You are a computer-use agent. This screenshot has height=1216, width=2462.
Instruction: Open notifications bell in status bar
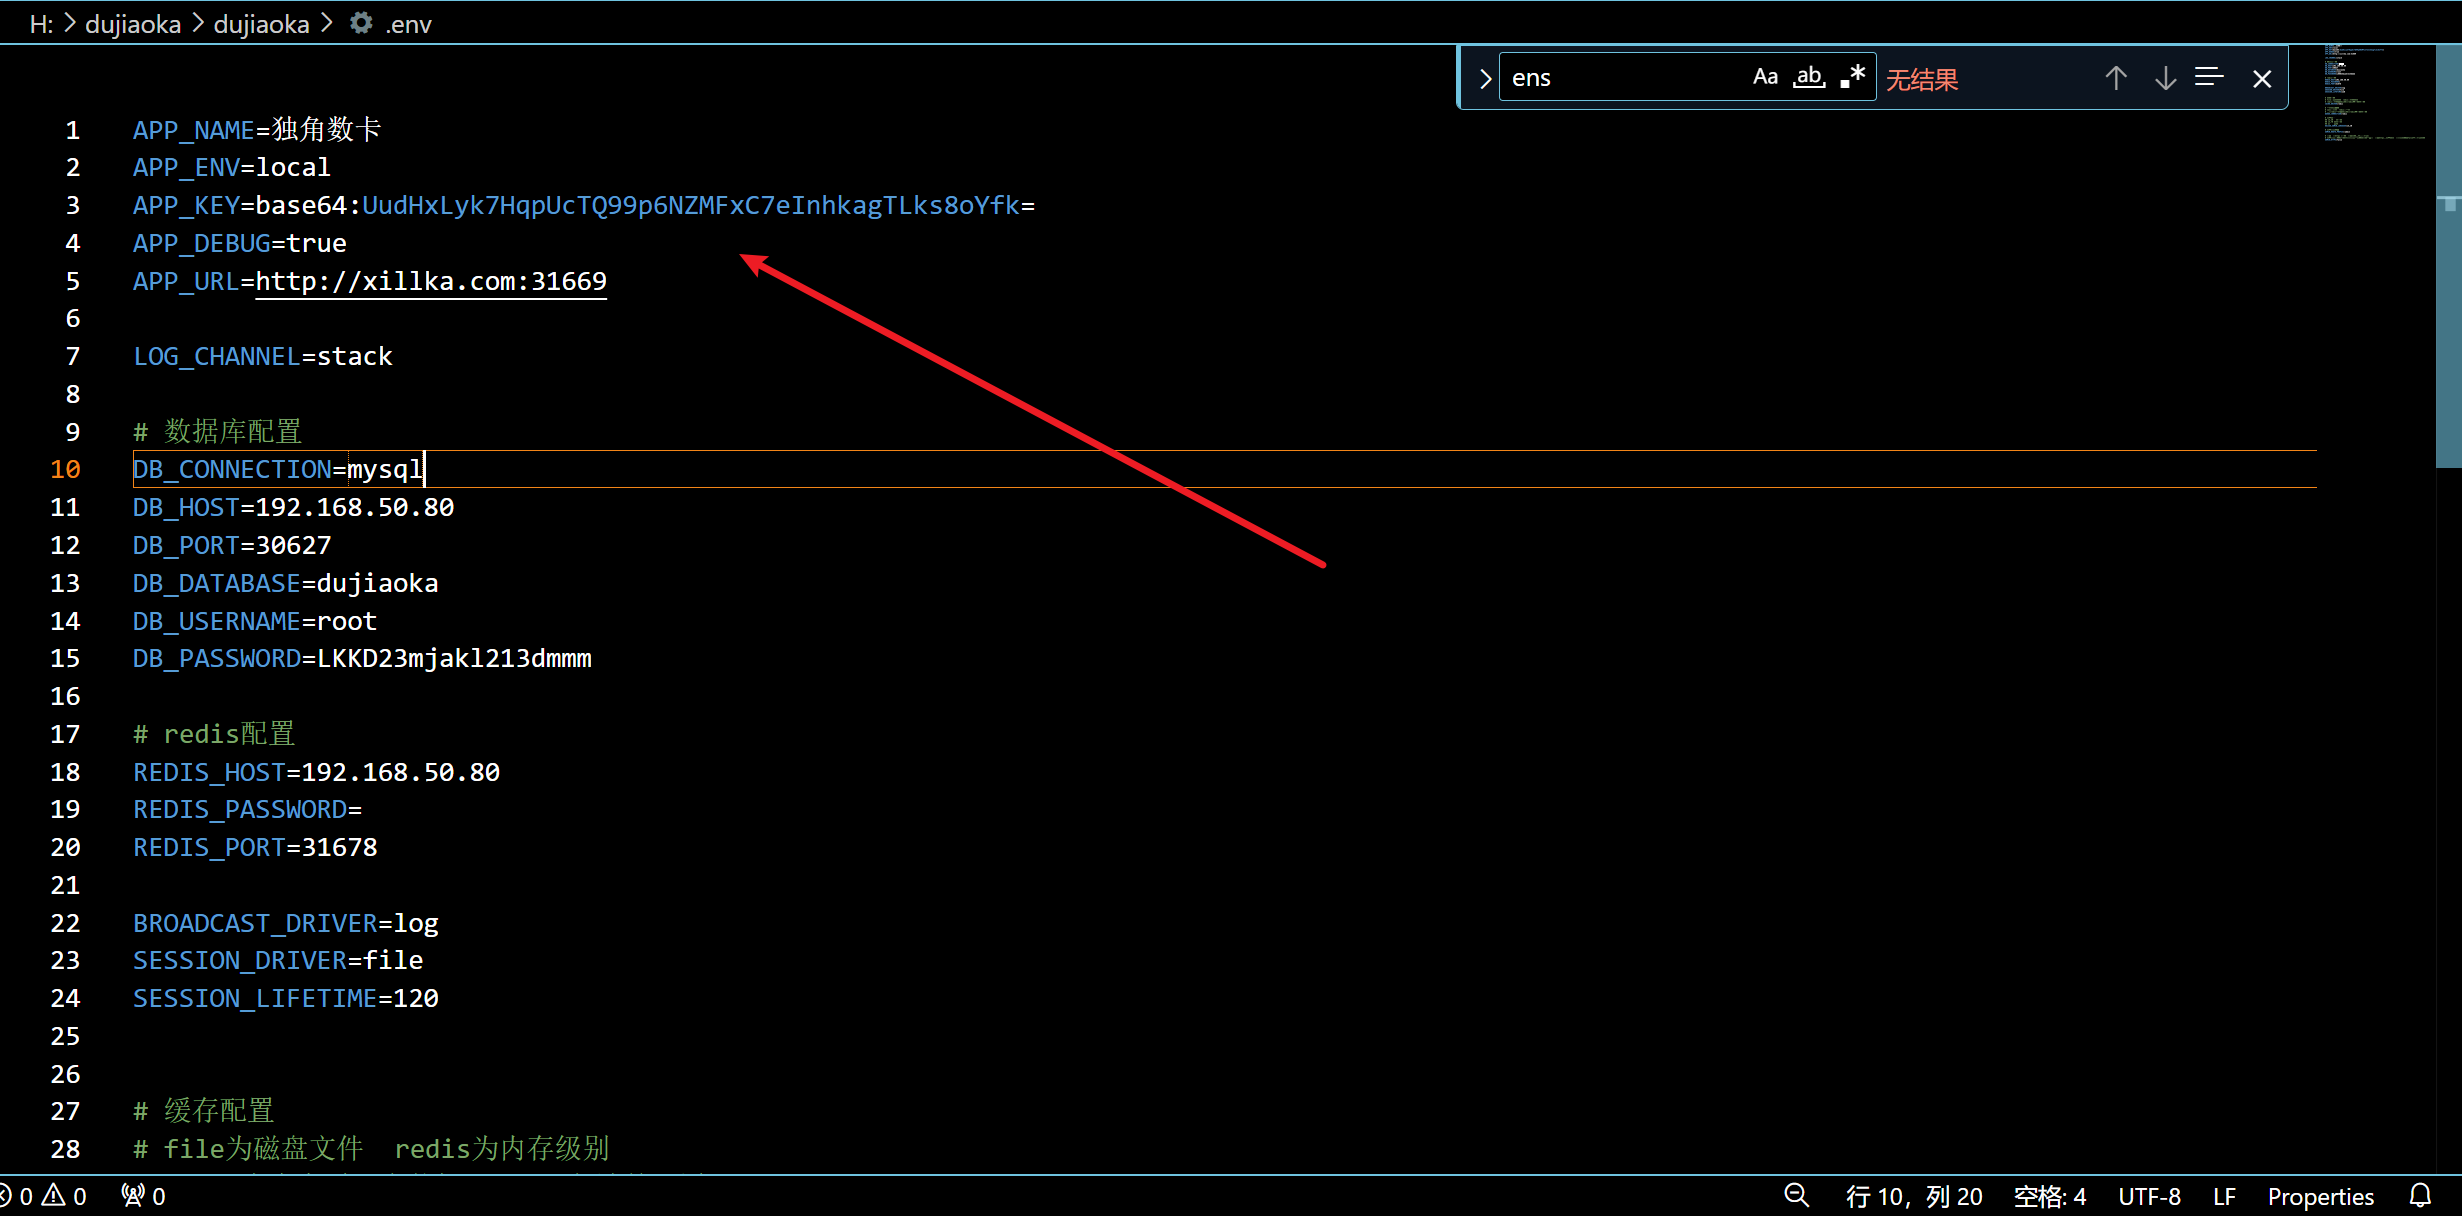(2421, 1195)
